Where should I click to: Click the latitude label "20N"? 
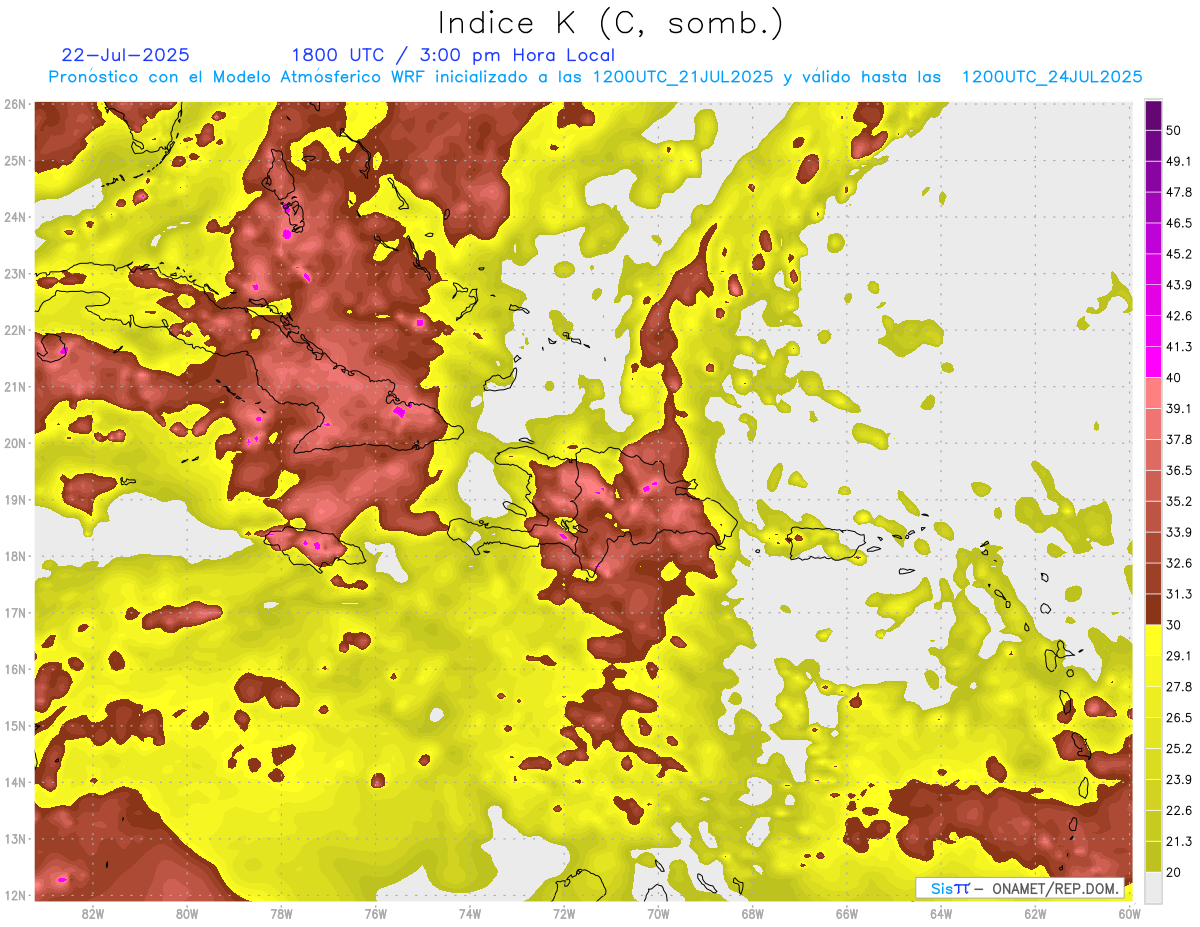point(15,443)
